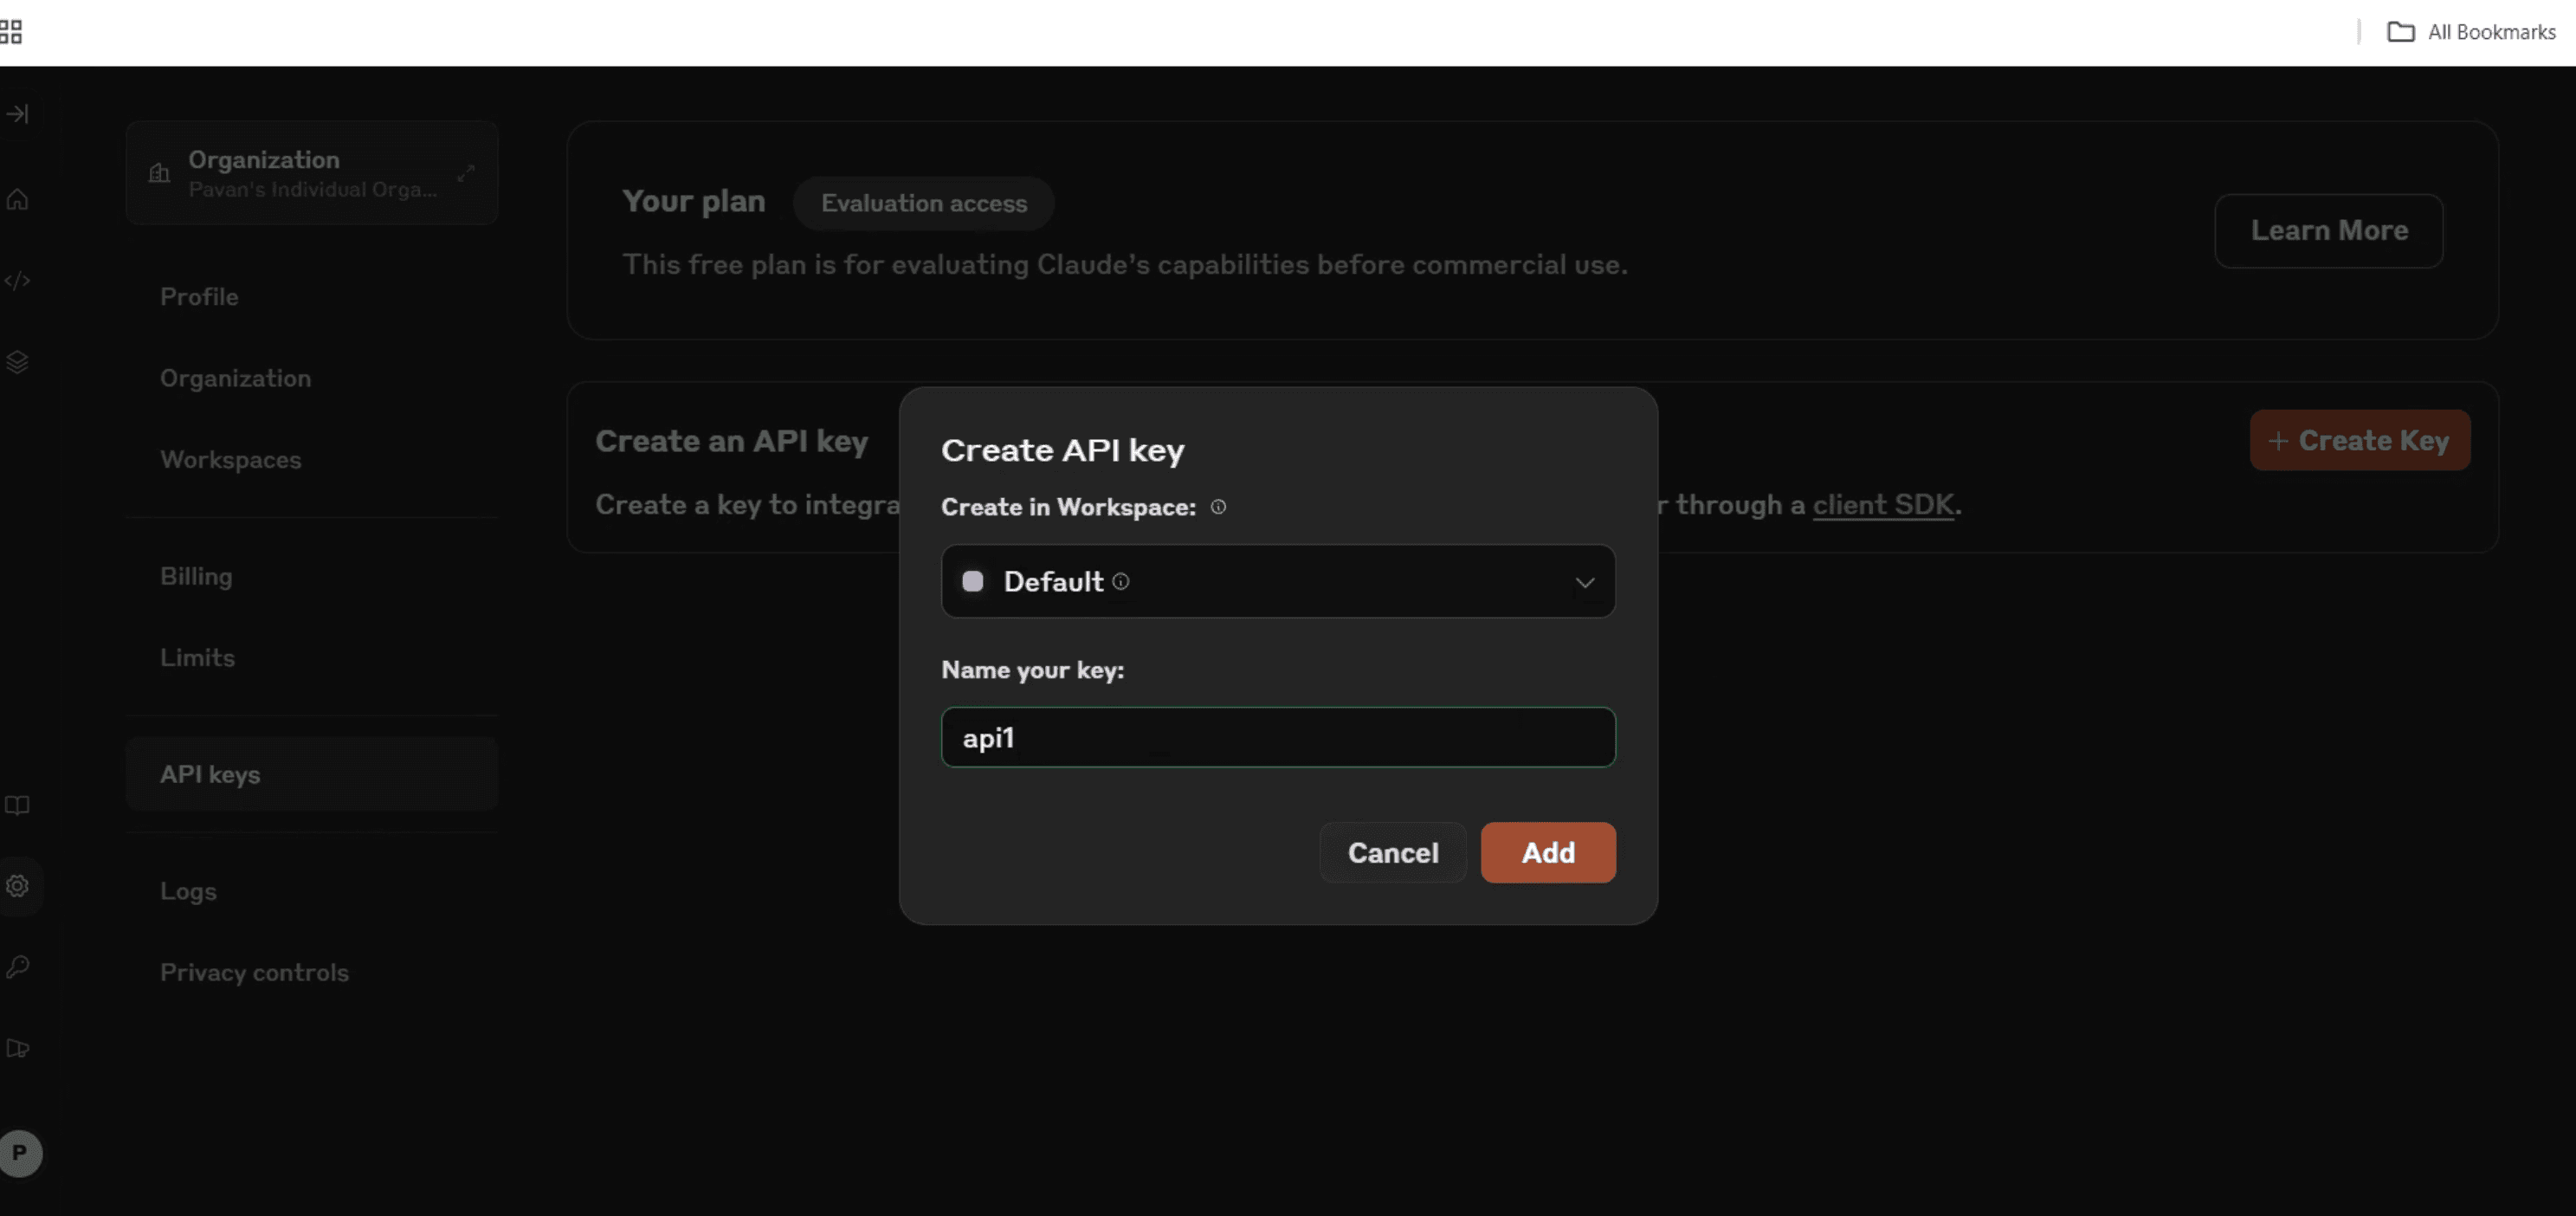Image resolution: width=2576 pixels, height=1216 pixels.
Task: Click the key icon in sidebar
Action: coord(18,967)
